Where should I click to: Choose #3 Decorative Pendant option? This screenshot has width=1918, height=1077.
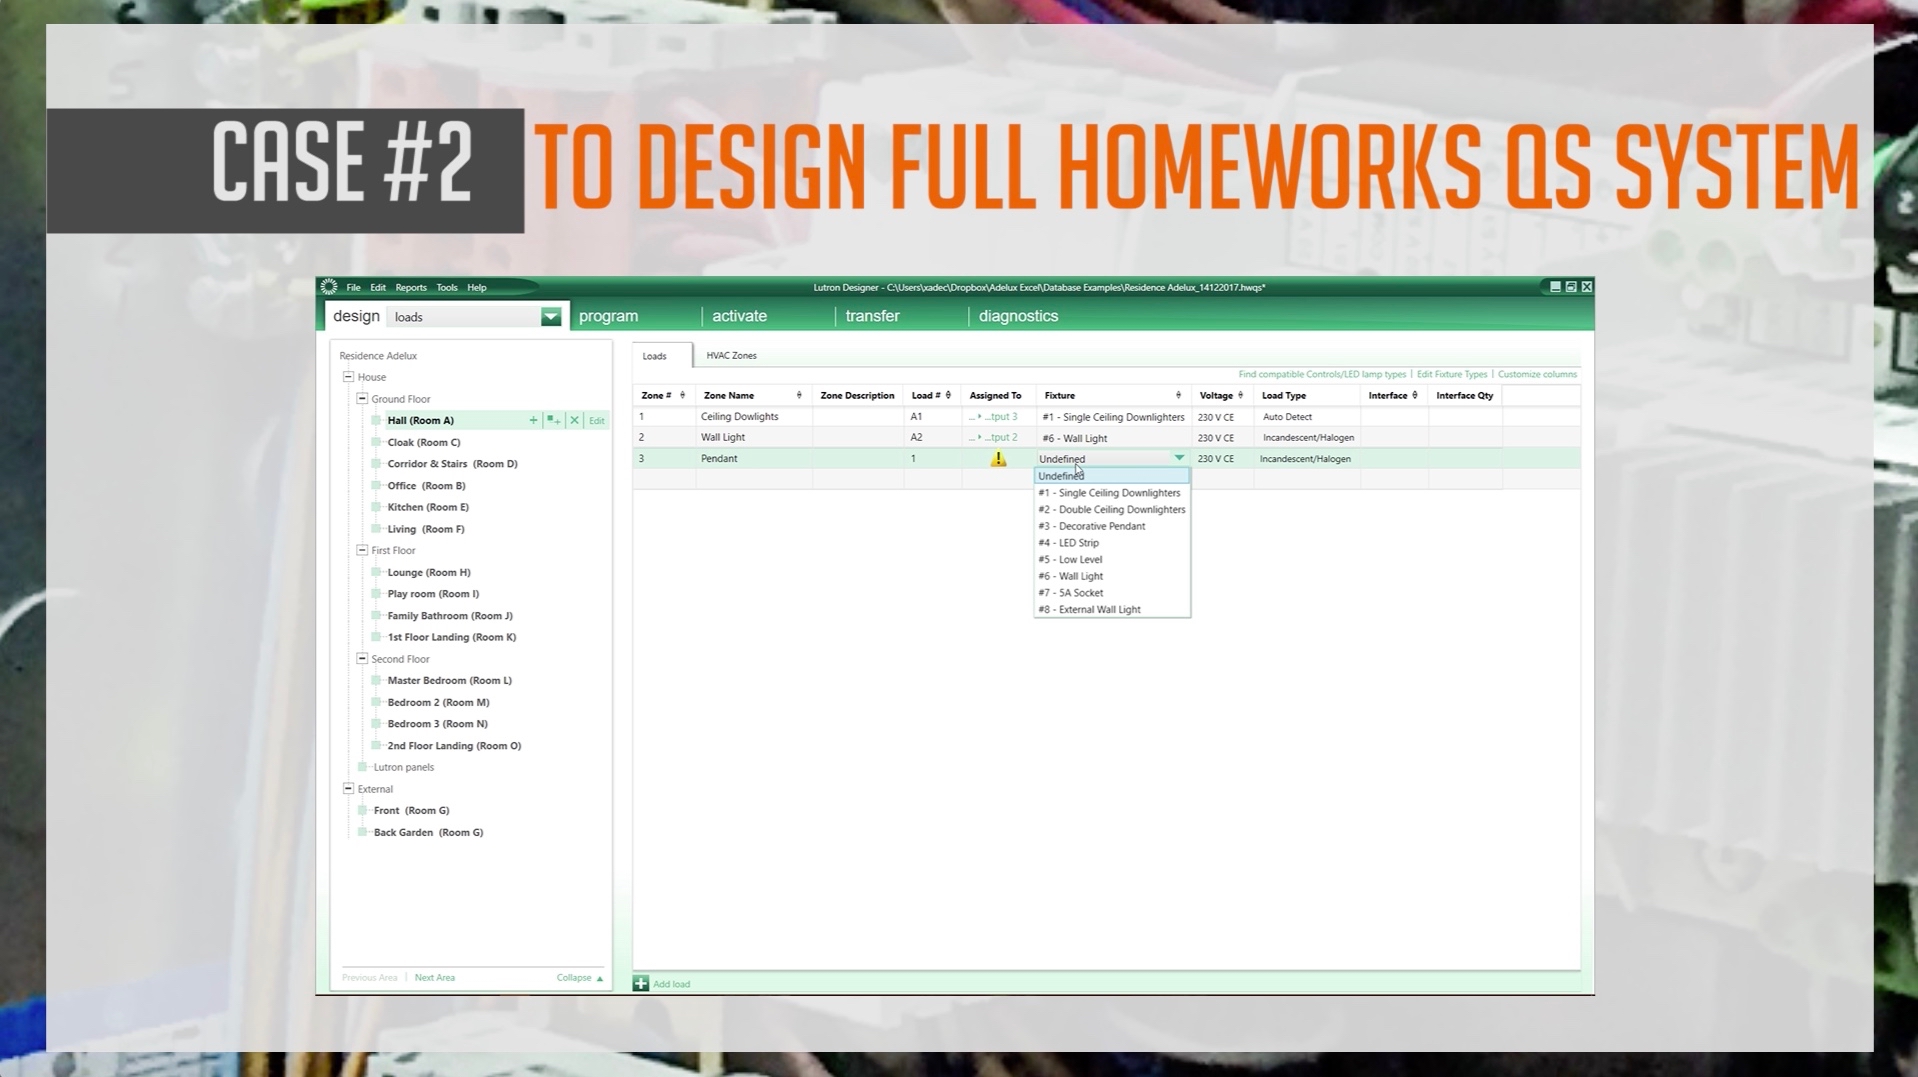point(1111,526)
